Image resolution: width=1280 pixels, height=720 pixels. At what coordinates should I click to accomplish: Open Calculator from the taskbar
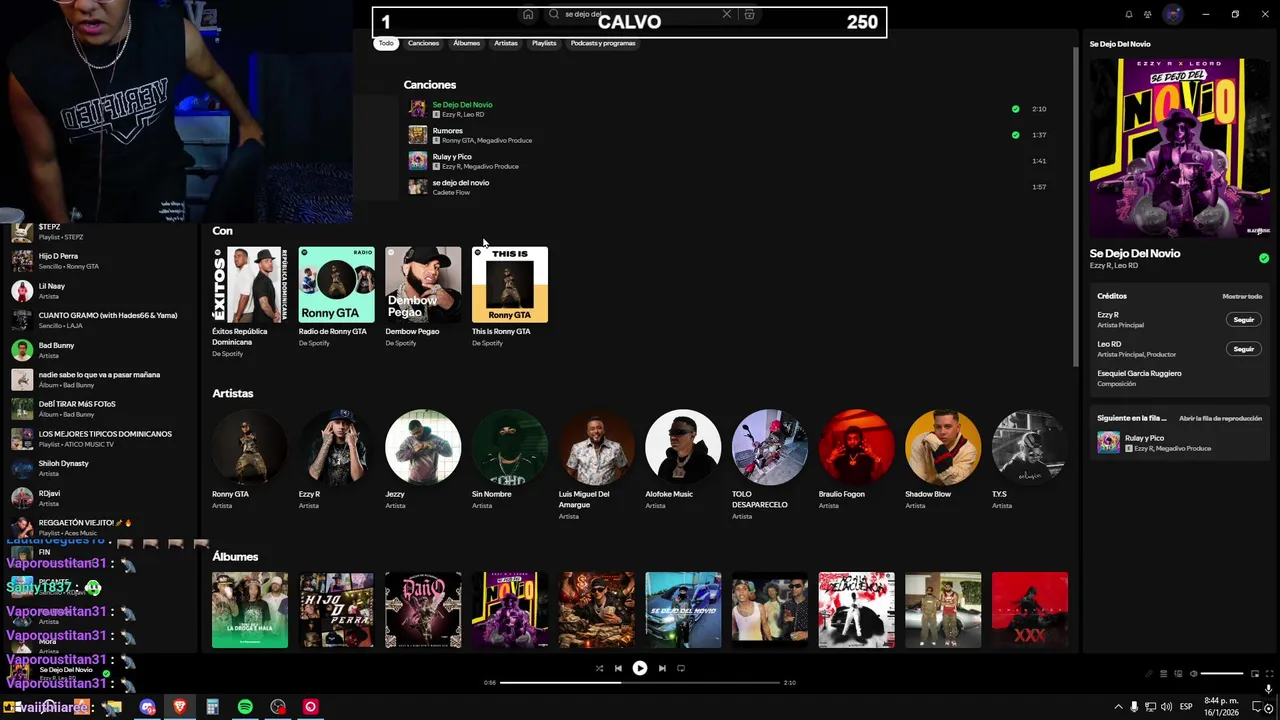pyautogui.click(x=212, y=707)
